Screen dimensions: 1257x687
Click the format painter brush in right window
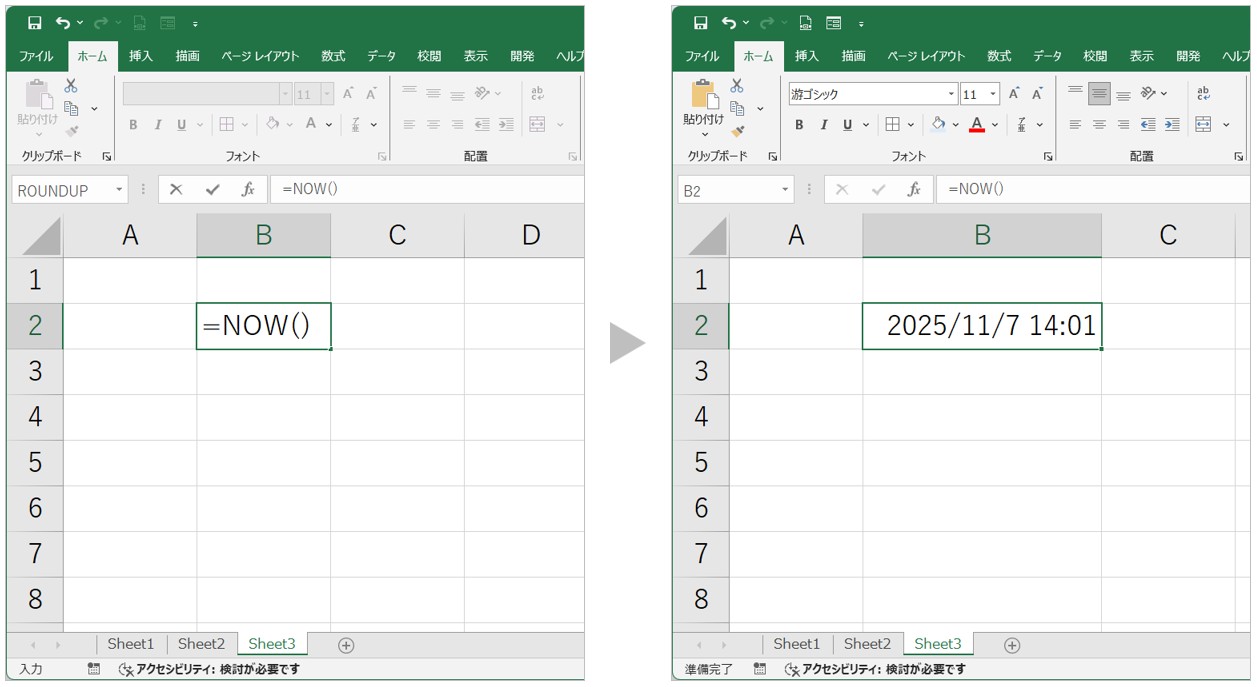[x=738, y=131]
